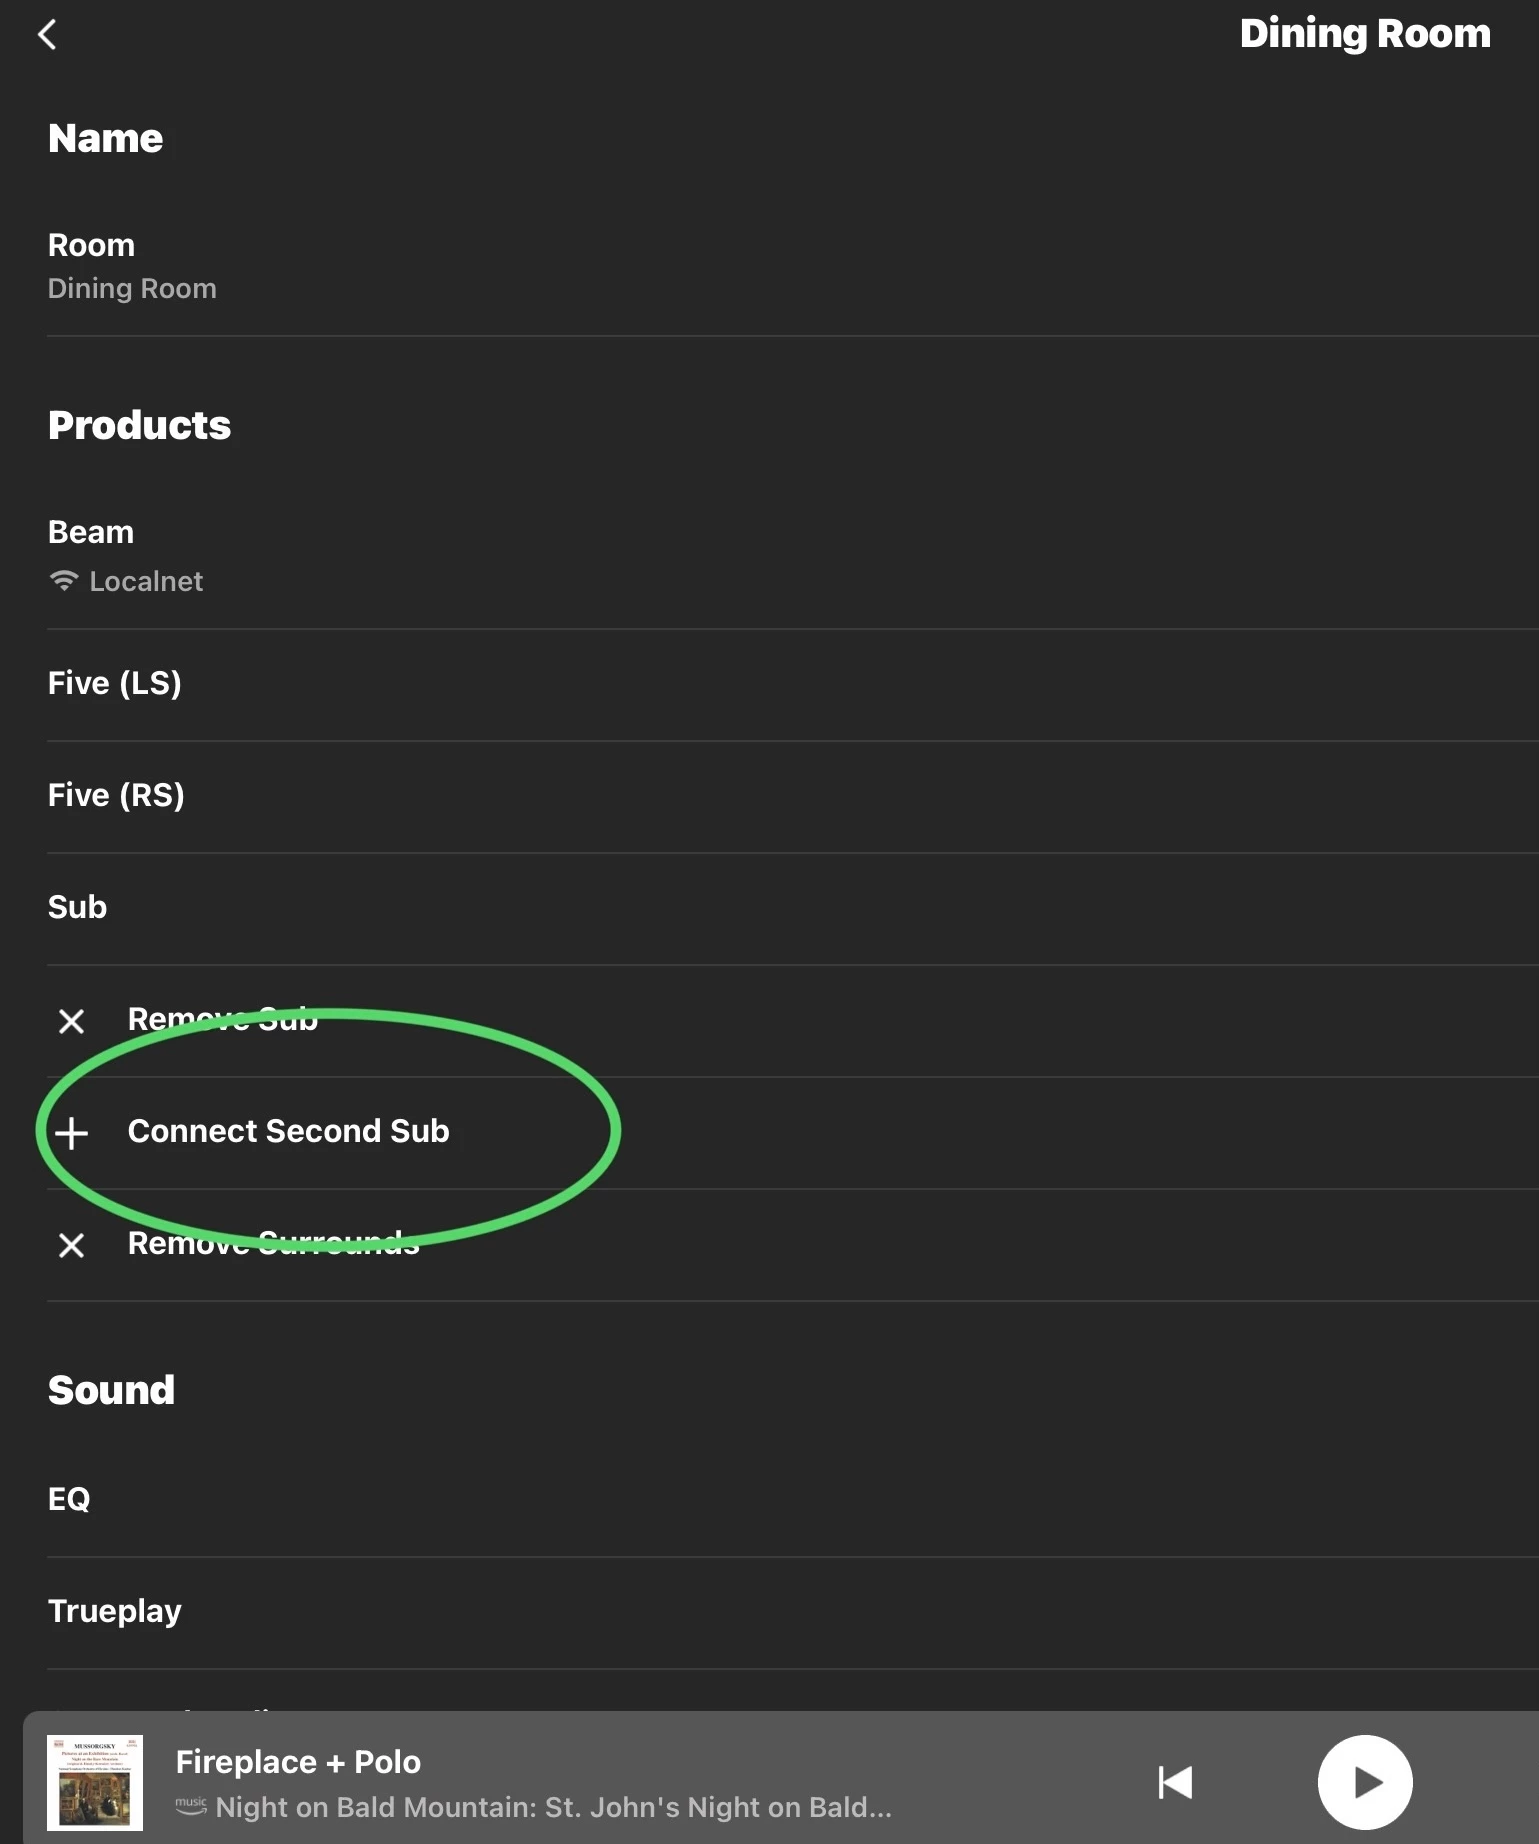Select the Five (LS) speaker
1539x1844 pixels.
[x=115, y=684]
